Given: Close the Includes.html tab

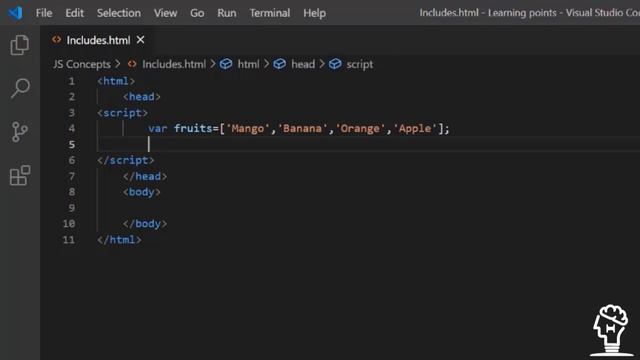Looking at the screenshot, I should tap(140, 40).
